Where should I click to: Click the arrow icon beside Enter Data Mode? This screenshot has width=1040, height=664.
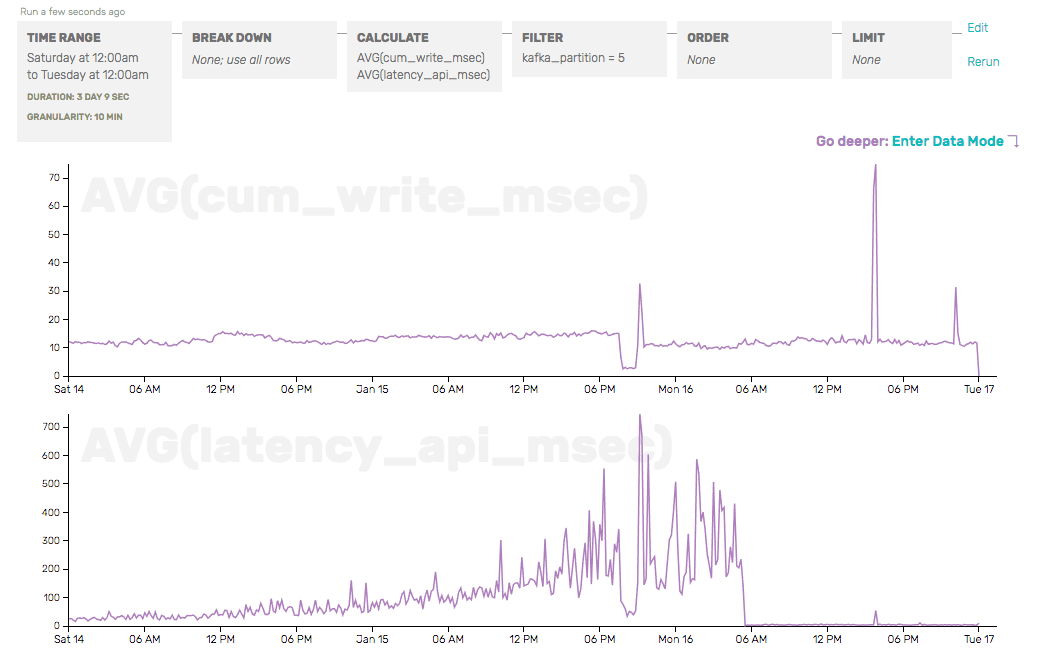(x=1014, y=142)
